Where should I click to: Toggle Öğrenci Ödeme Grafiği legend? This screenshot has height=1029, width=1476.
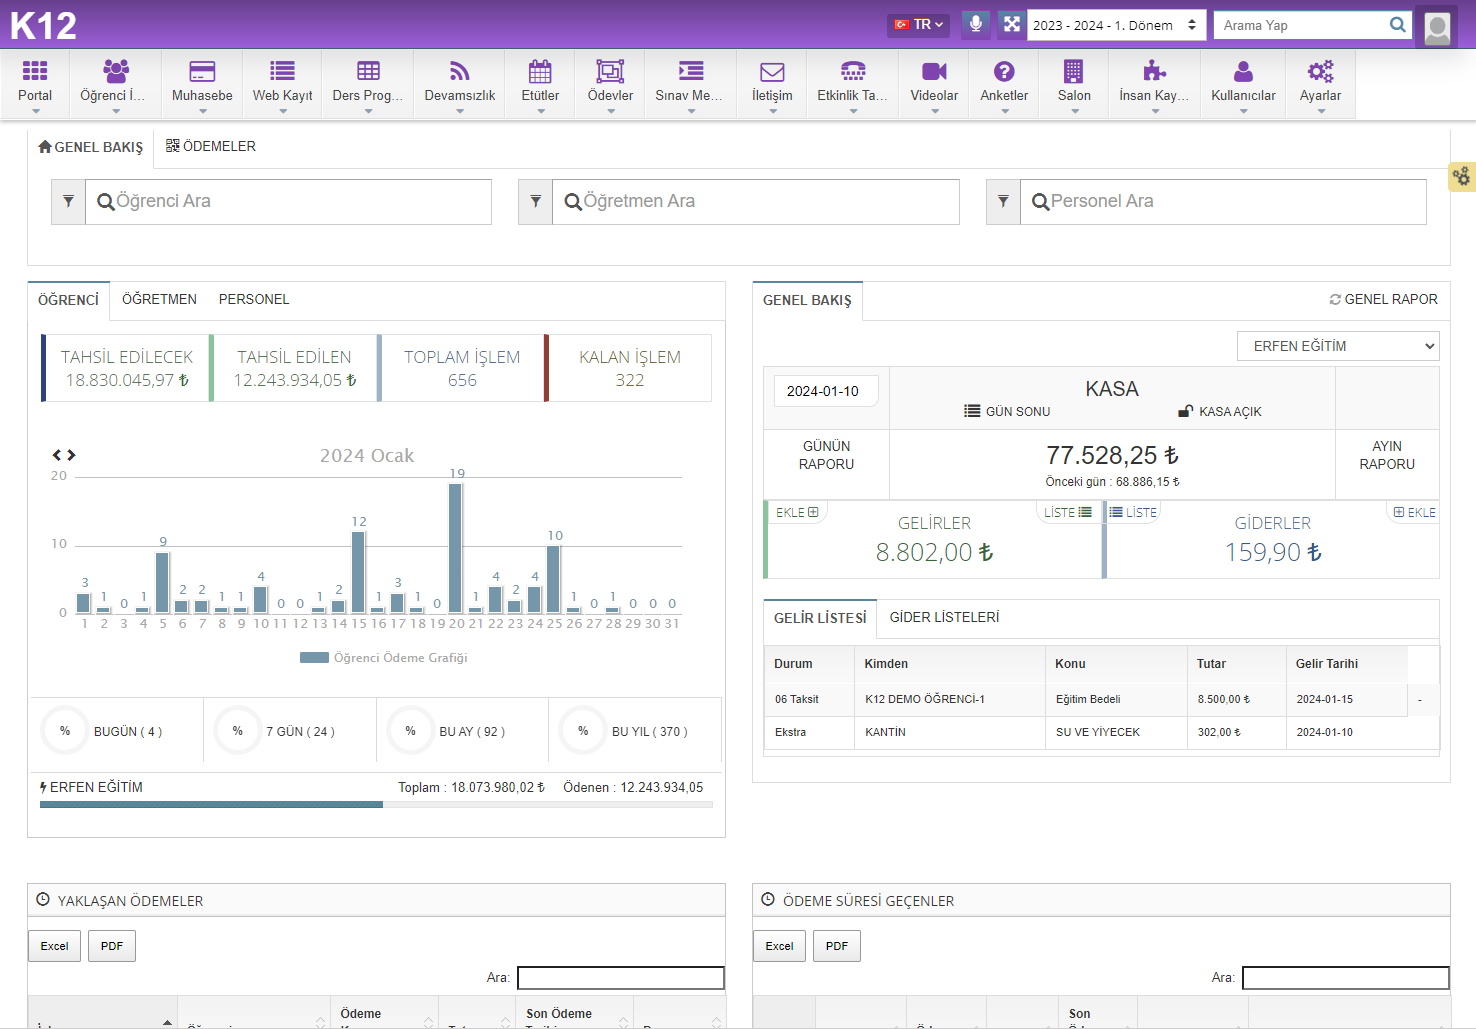click(384, 658)
